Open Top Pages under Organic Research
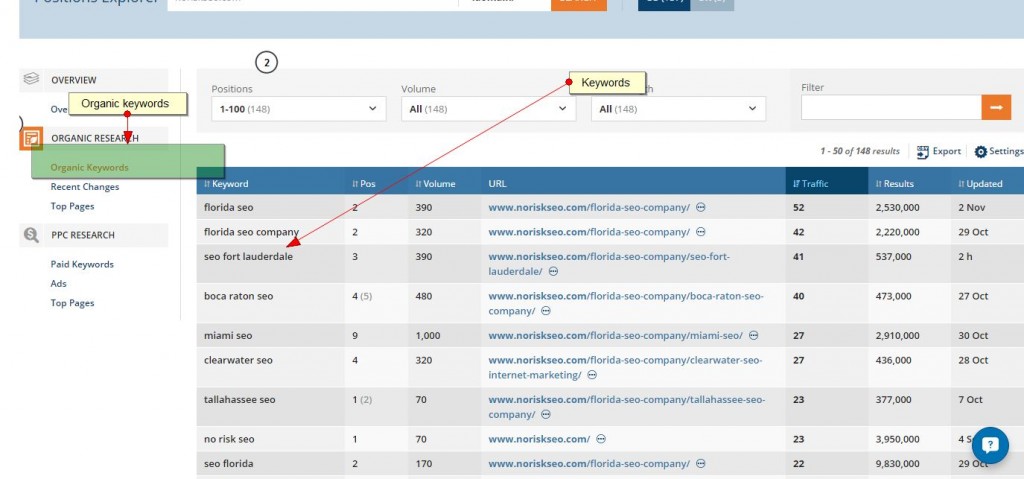1024x479 pixels. click(72, 206)
